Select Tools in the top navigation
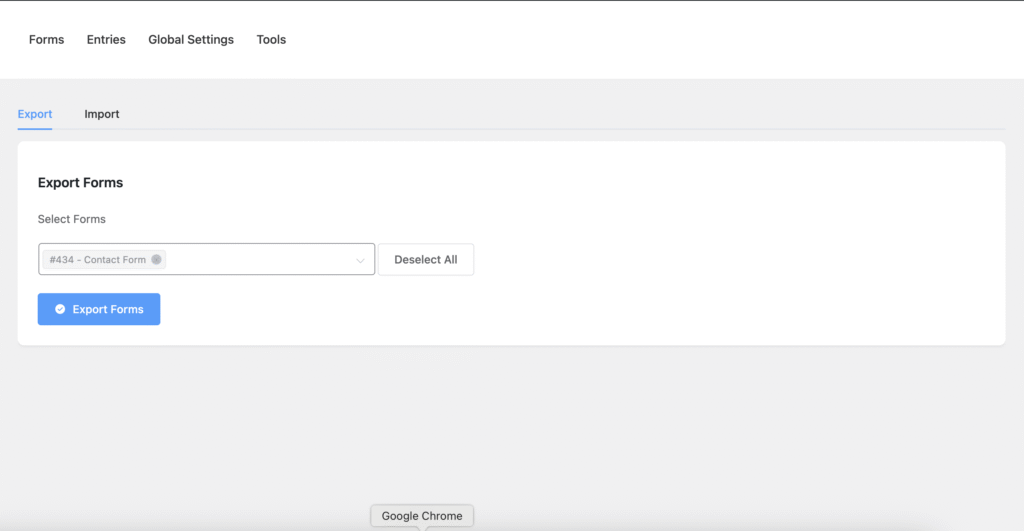This screenshot has height=531, width=1024. 271,40
